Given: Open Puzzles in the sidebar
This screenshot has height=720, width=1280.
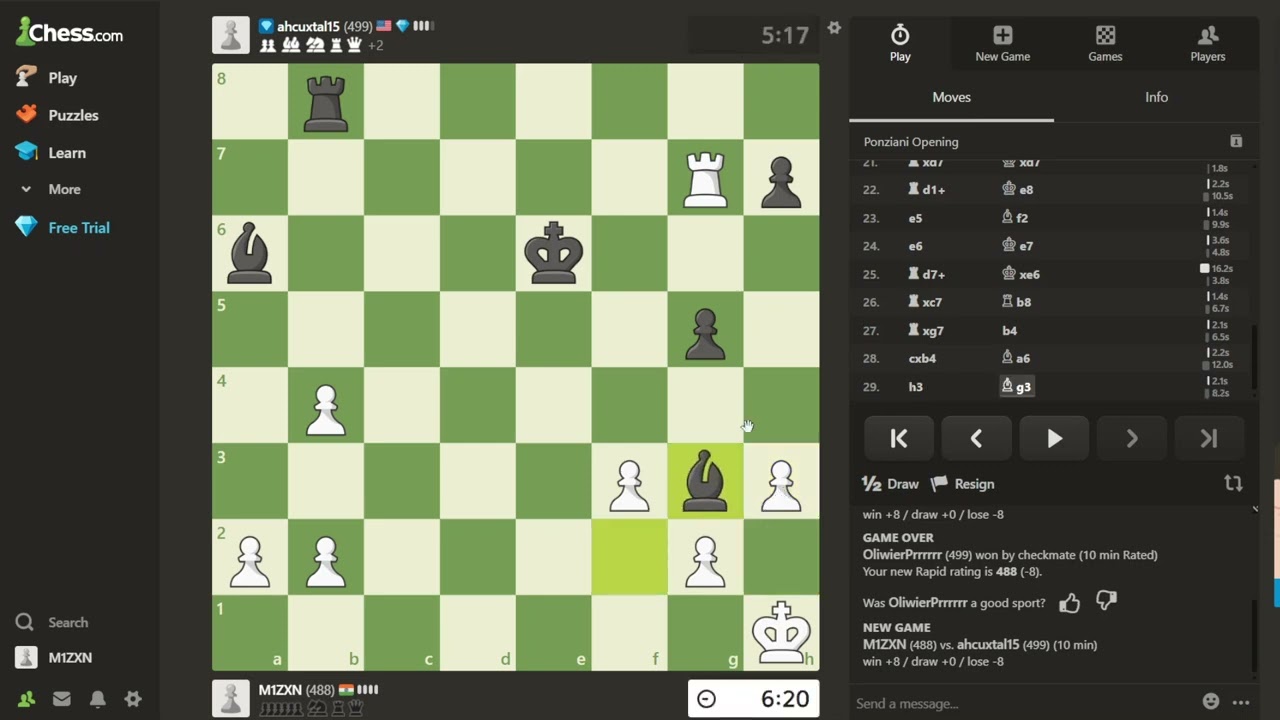Looking at the screenshot, I should point(57,115).
